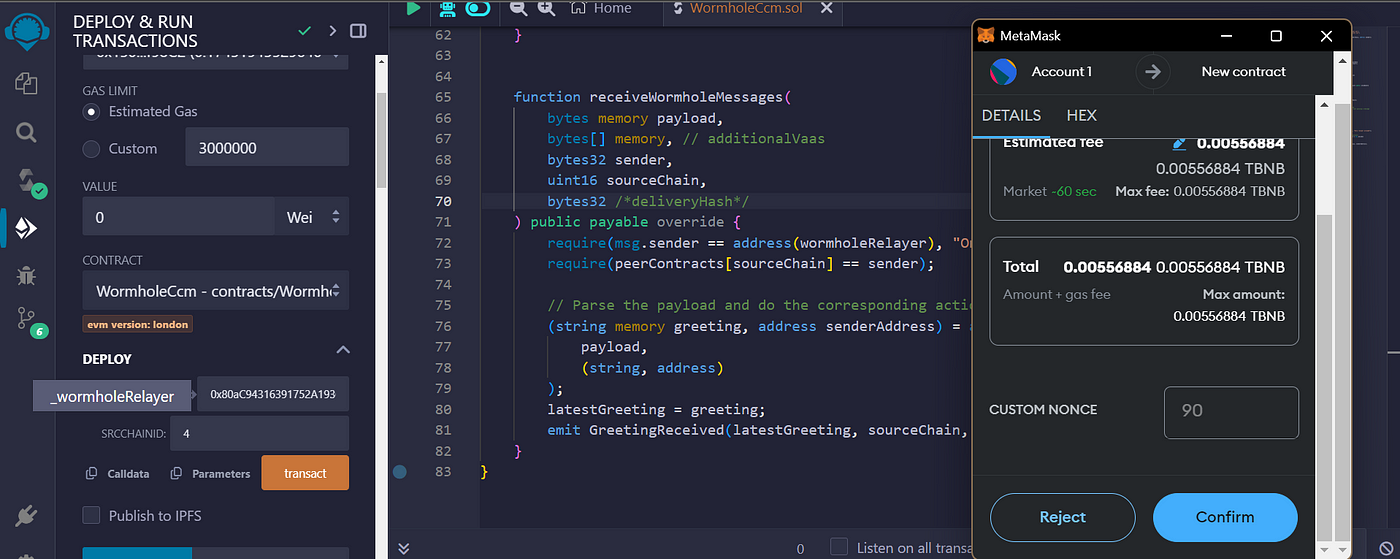Edit the estimated fee with pencil icon

(1179, 143)
